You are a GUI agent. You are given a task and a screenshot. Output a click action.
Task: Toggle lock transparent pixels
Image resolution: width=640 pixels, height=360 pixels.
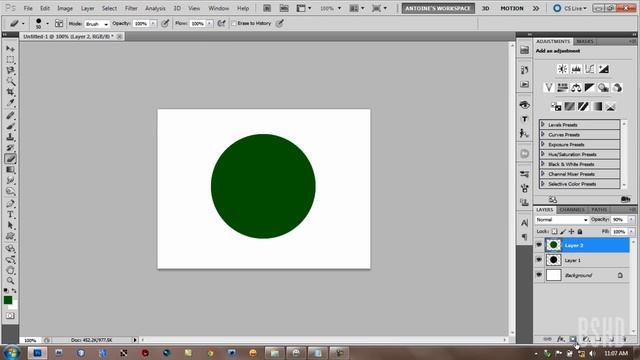coord(554,231)
